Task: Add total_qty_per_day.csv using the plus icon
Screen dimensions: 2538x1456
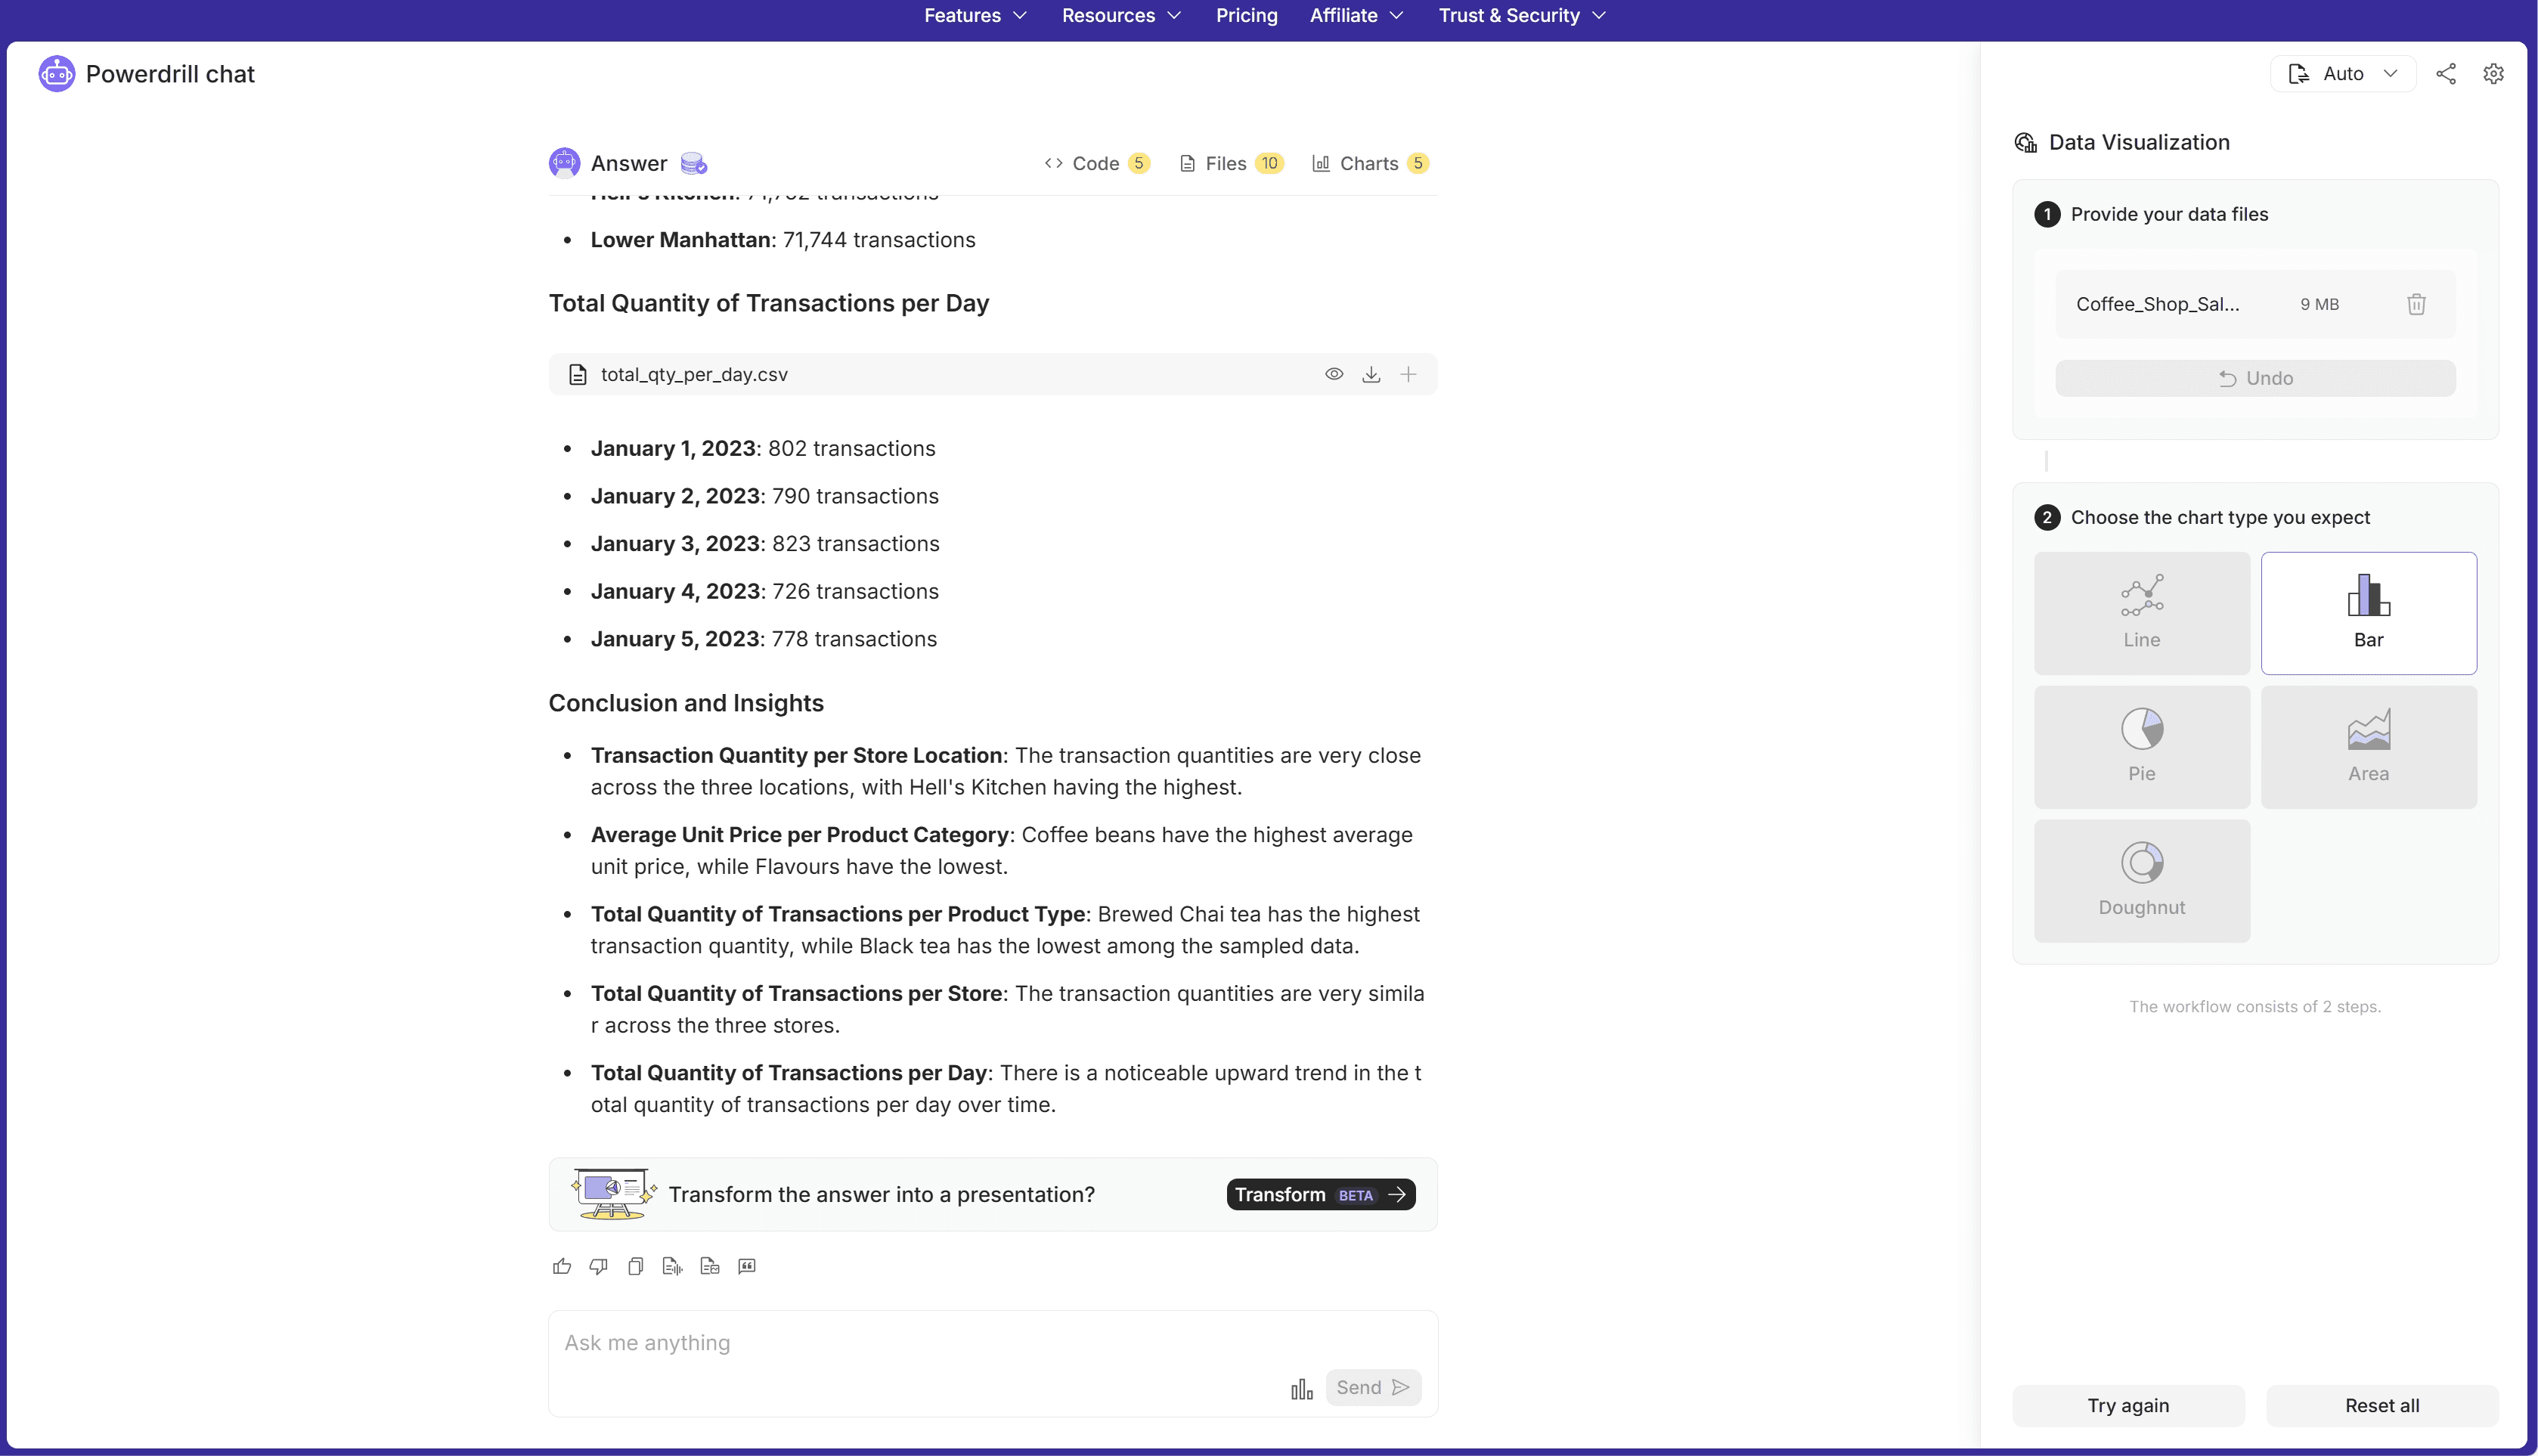Action: pos(1408,374)
